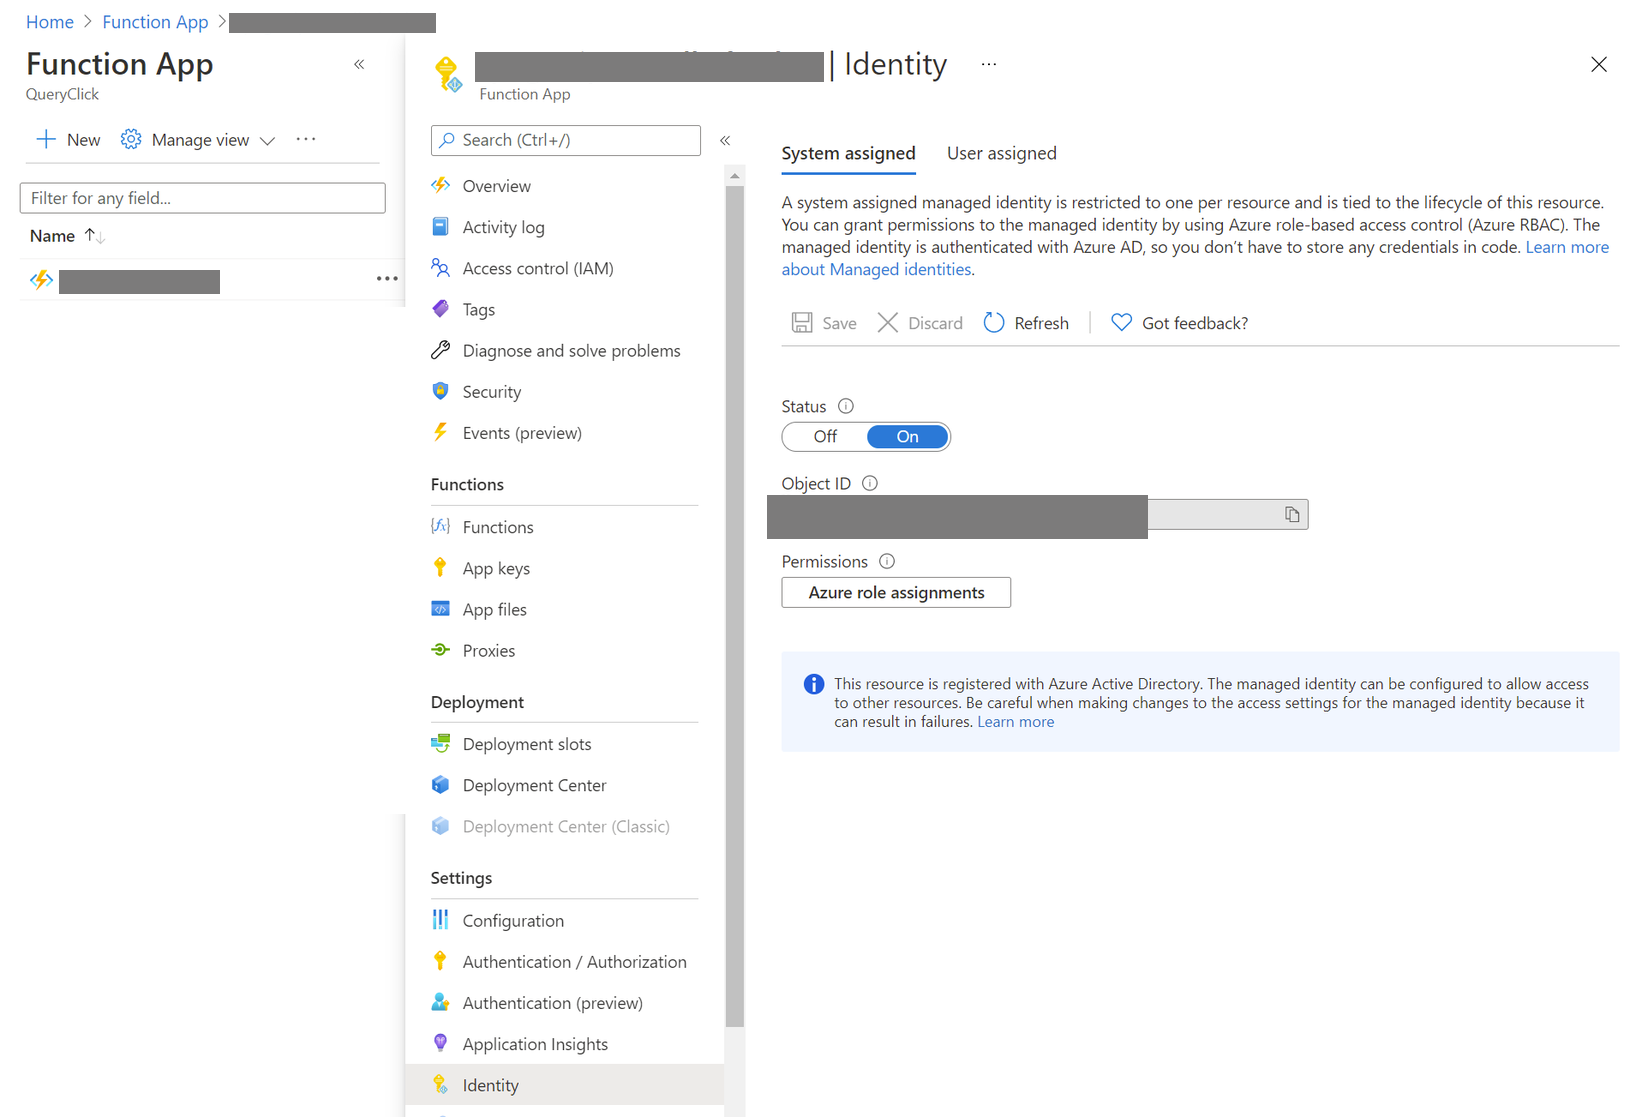Click the Got feedback heart icon
1636x1117 pixels.
tap(1121, 323)
